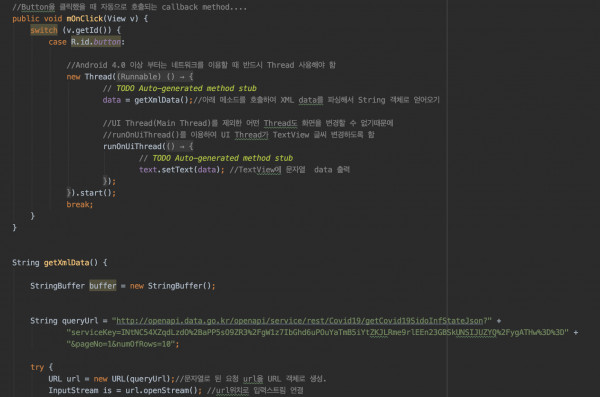The width and height of the screenshot is (600, 397).
Task: Select the highlighted buffer variable
Action: (103, 286)
